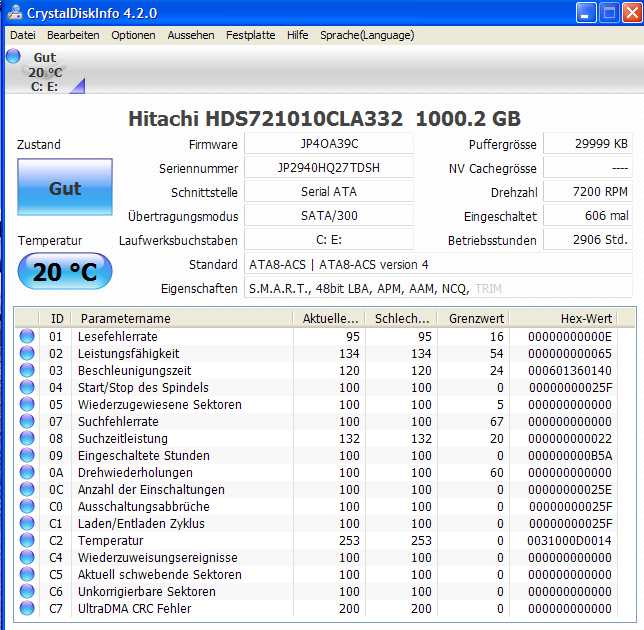The image size is (644, 630).
Task: Open the Aussehen menu
Action: [191, 35]
